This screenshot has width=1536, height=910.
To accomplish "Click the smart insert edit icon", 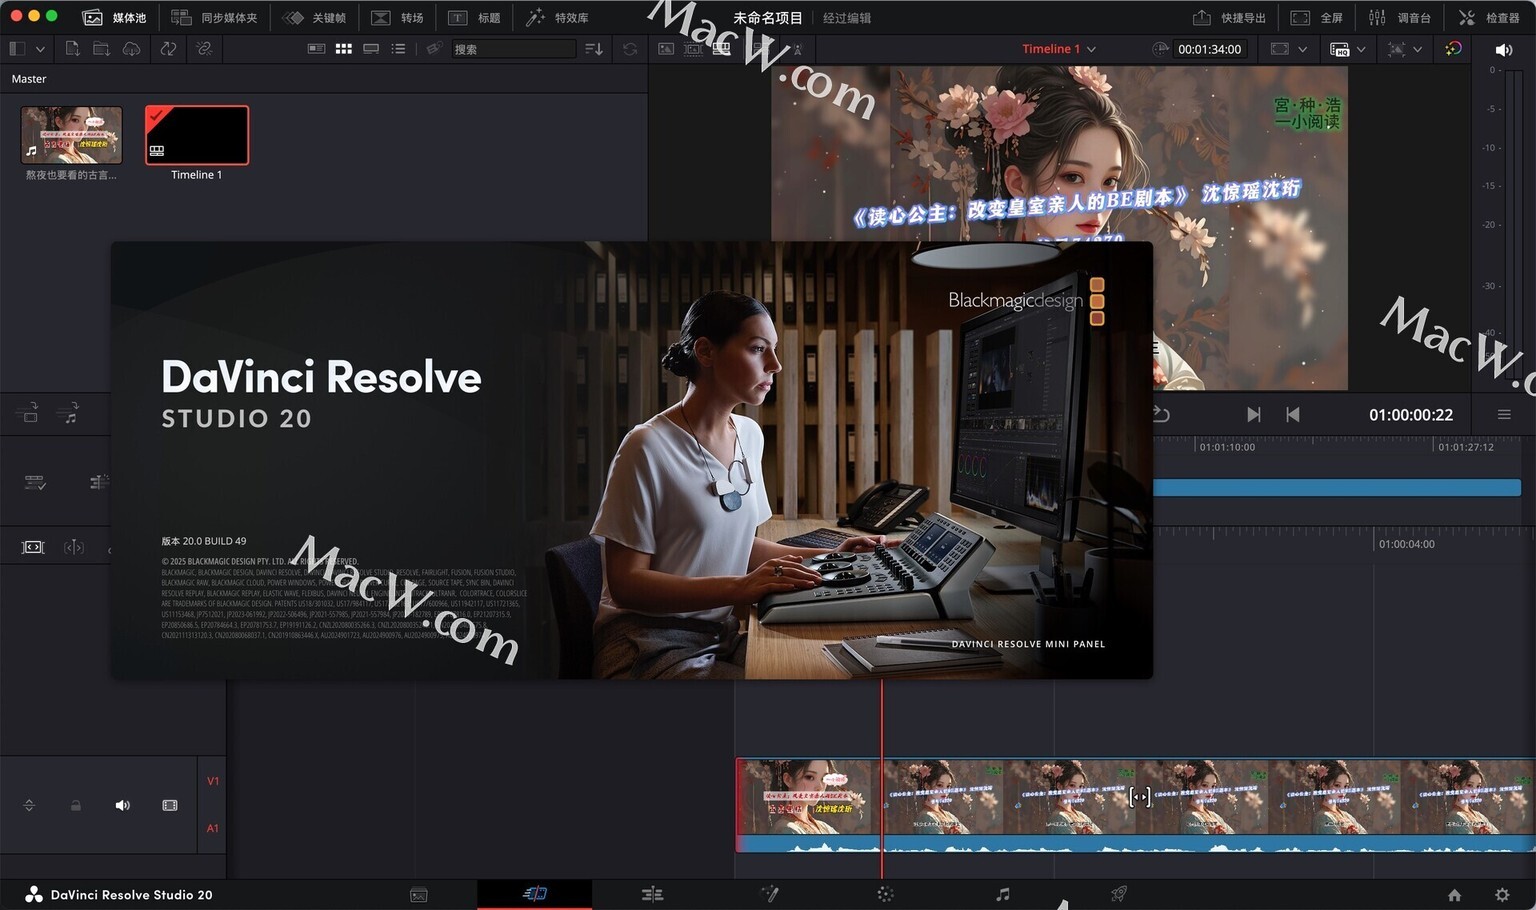I will pos(29,412).
